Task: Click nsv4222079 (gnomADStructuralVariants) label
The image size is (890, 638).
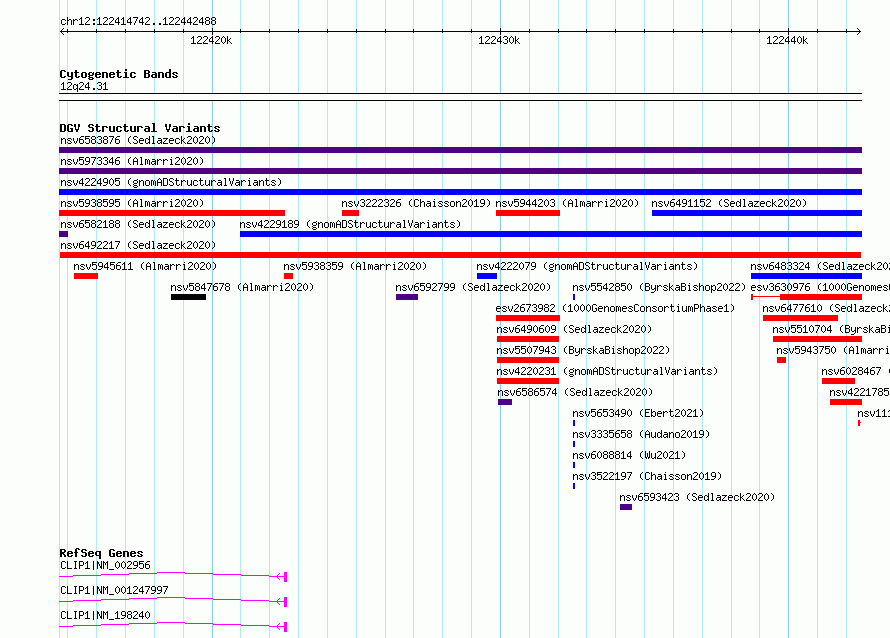Action: [x=587, y=266]
